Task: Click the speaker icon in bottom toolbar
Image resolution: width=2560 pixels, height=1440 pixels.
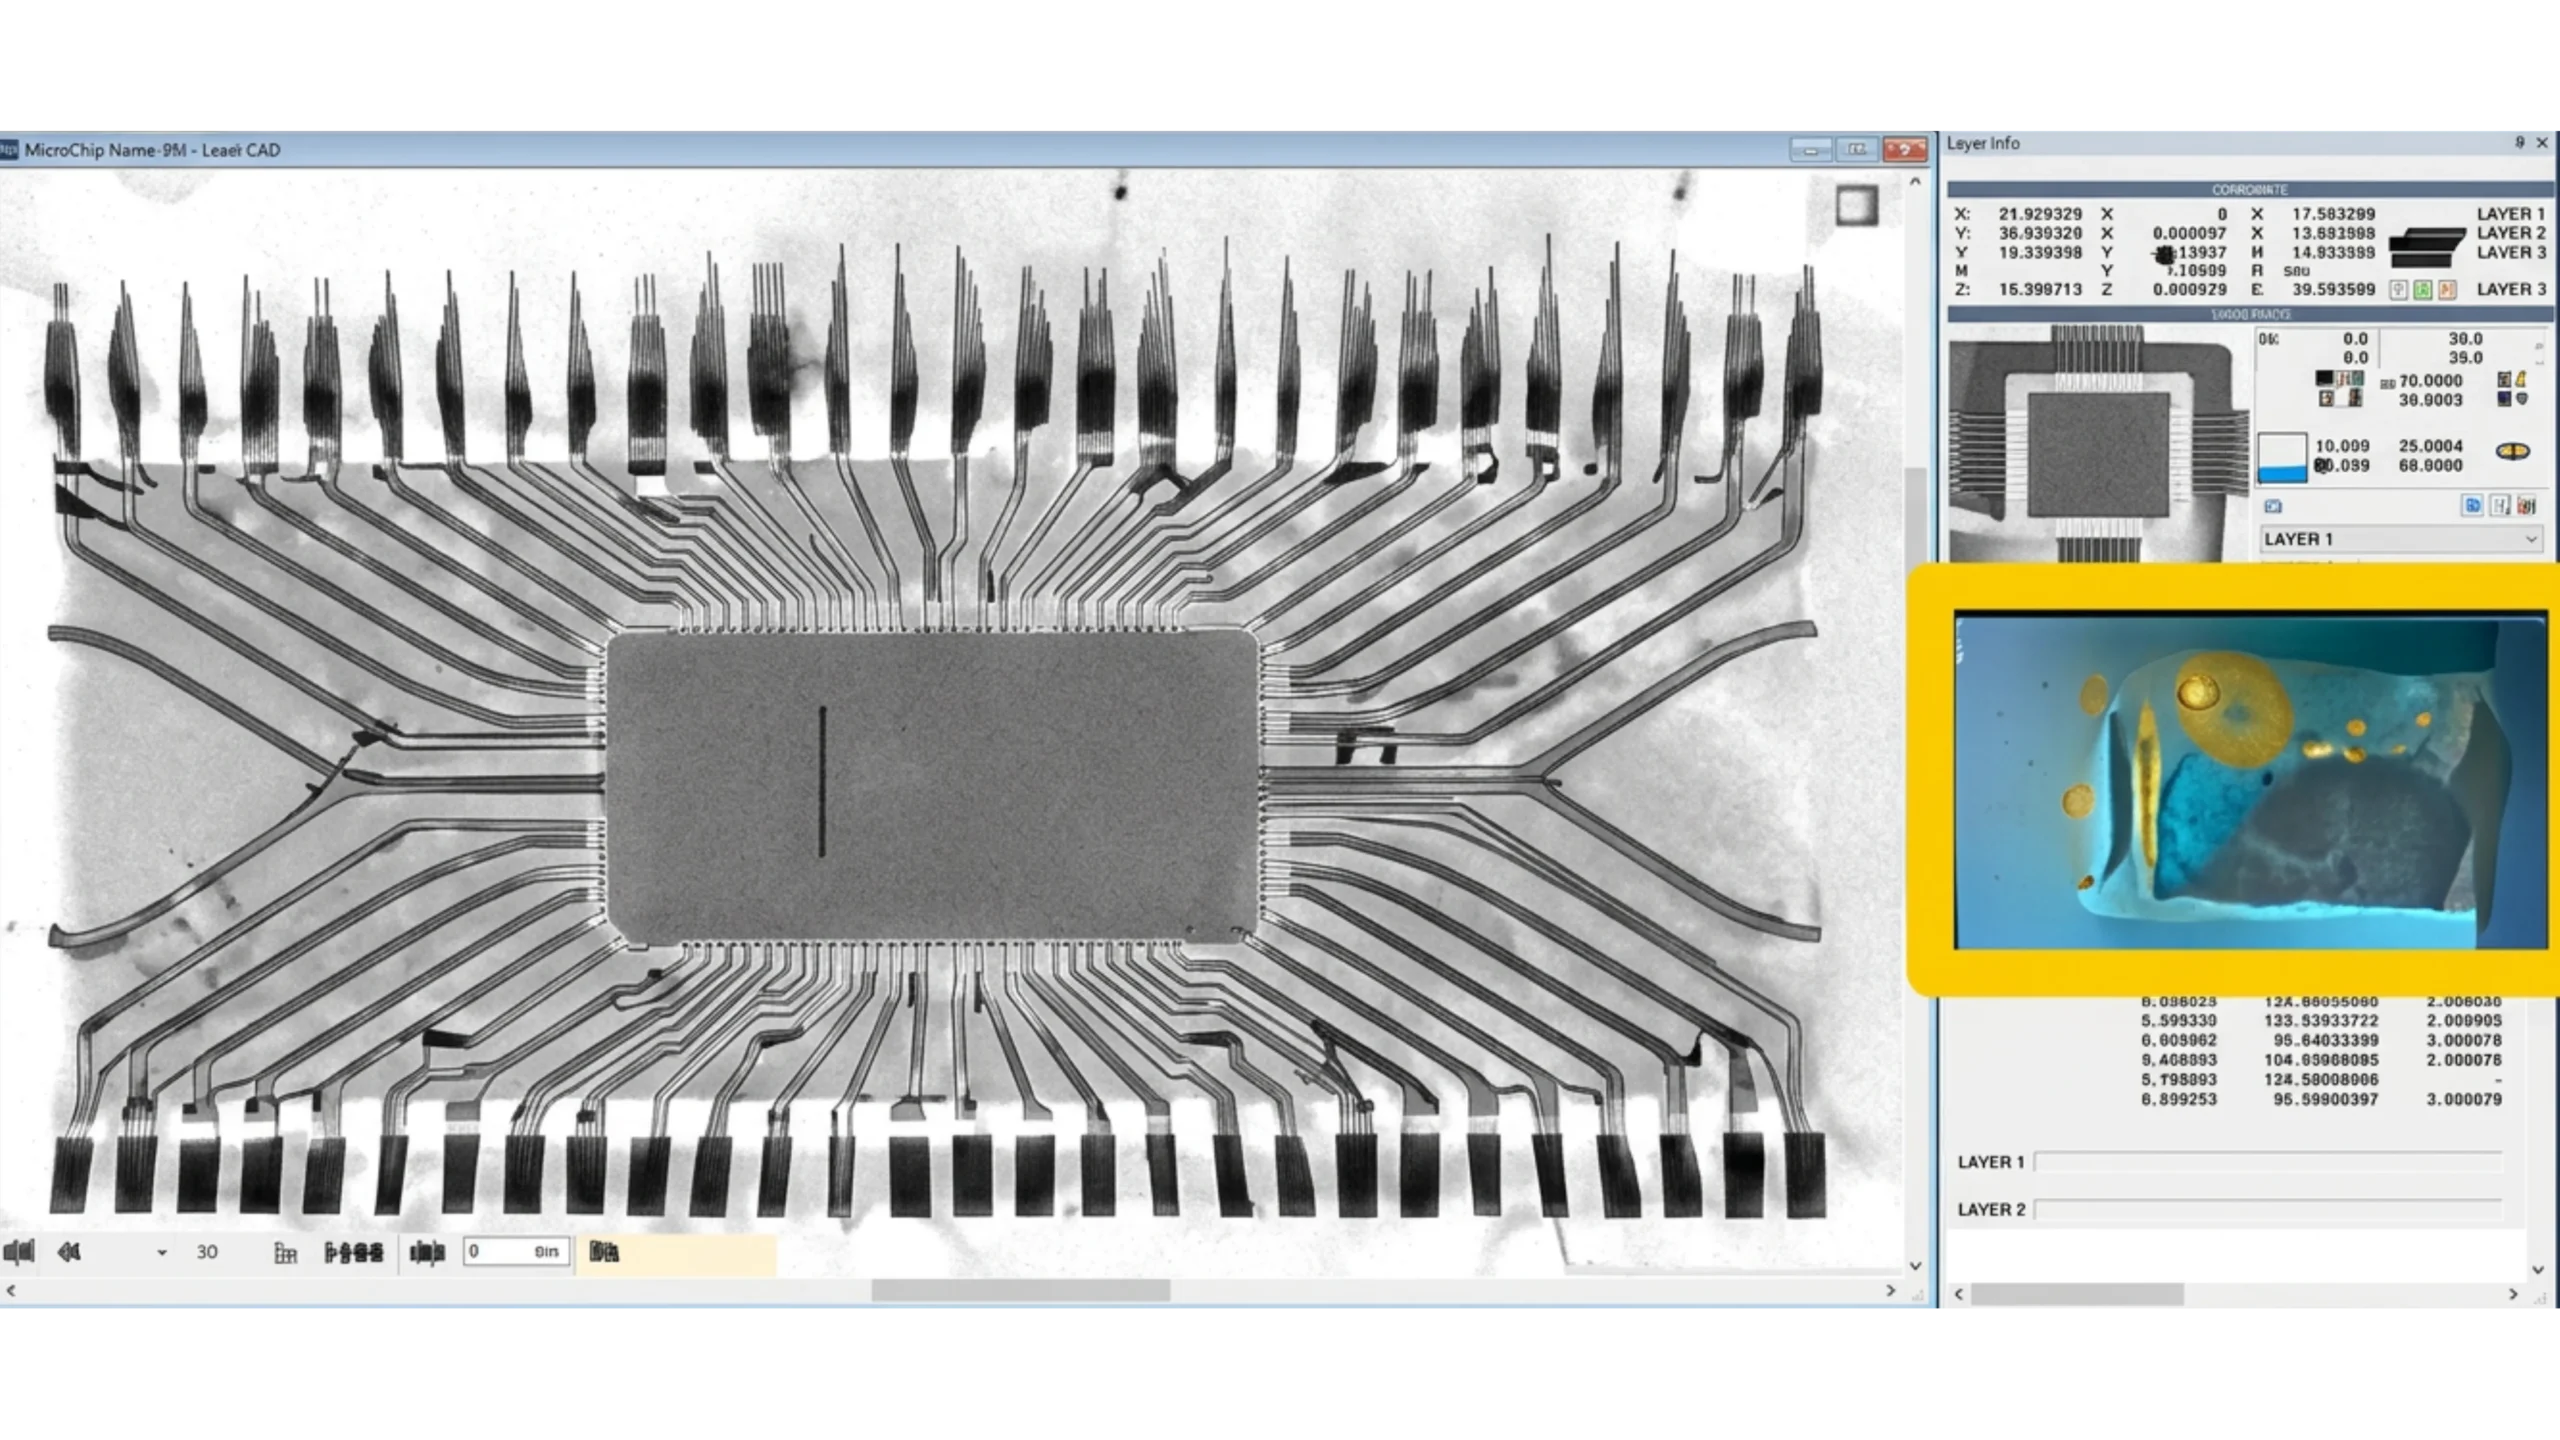Action: (19, 1251)
